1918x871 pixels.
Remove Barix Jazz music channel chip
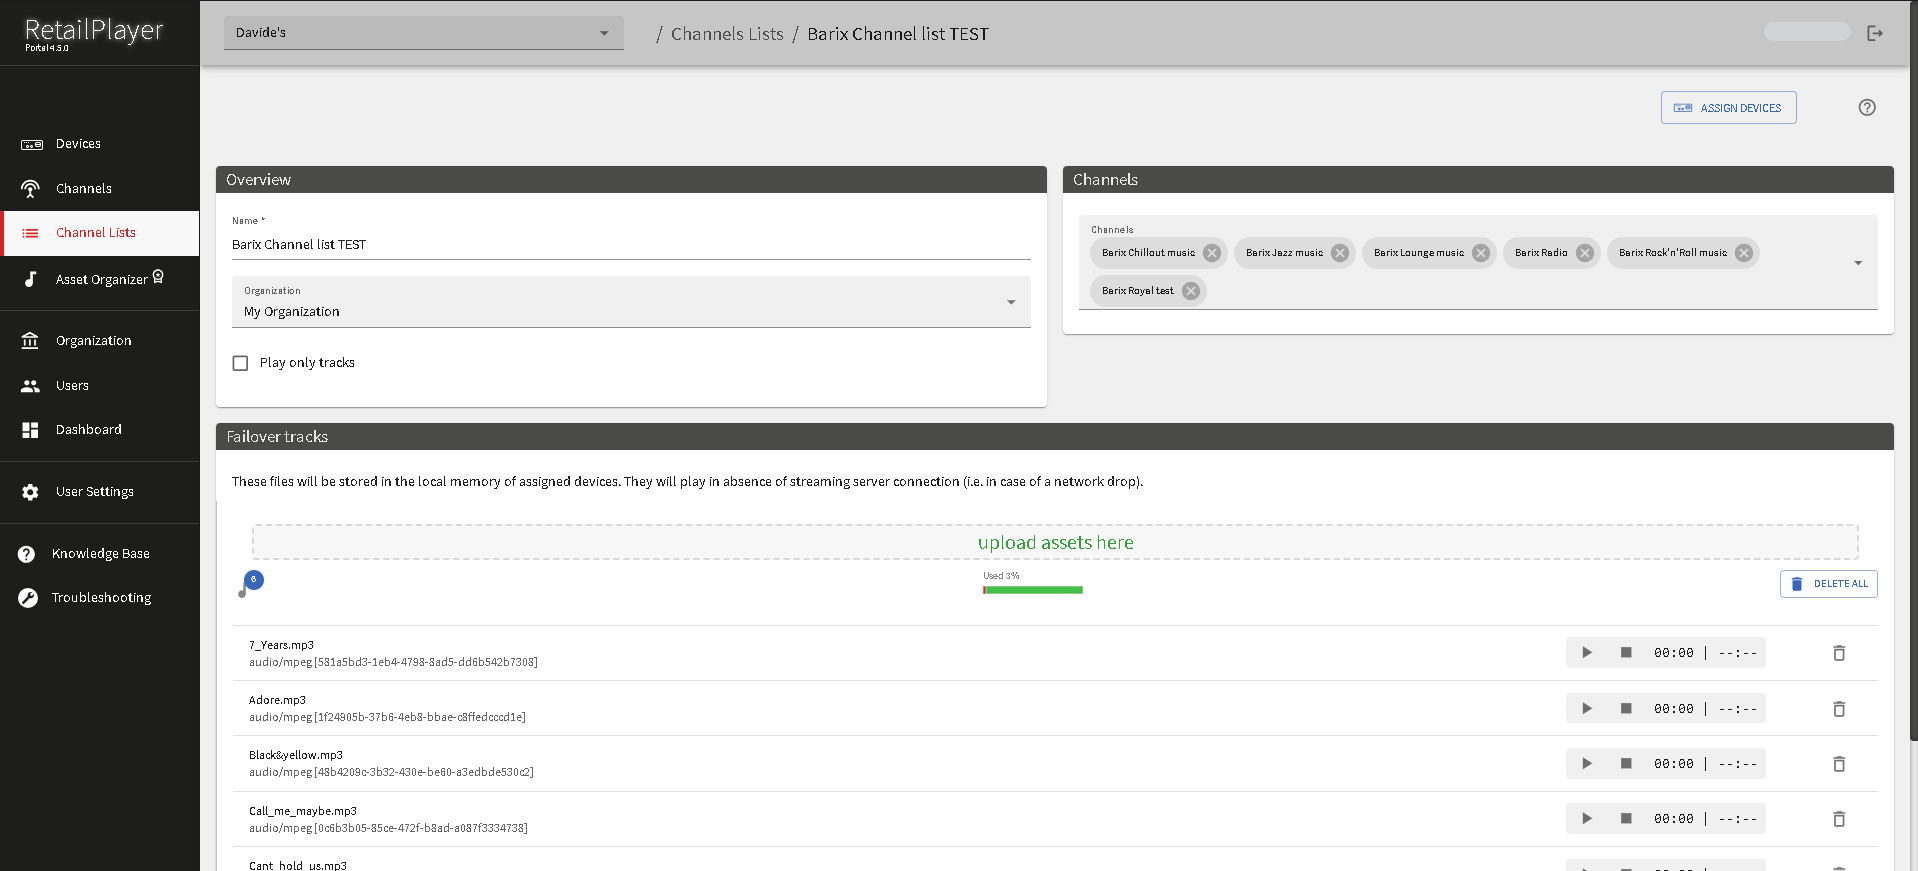point(1340,253)
